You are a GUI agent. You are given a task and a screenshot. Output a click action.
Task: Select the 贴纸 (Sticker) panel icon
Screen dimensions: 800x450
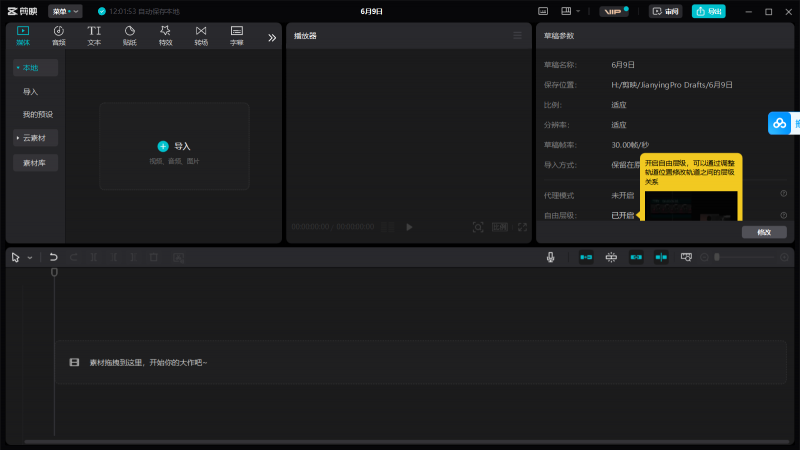(130, 35)
